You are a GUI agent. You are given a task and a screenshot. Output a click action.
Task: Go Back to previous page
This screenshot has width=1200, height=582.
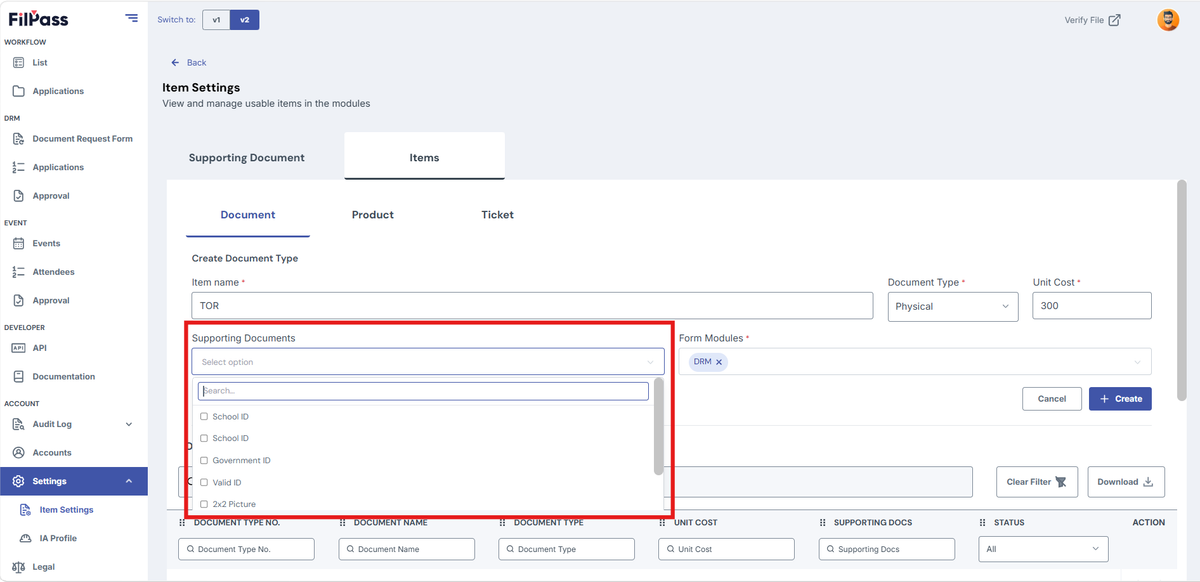(x=189, y=63)
